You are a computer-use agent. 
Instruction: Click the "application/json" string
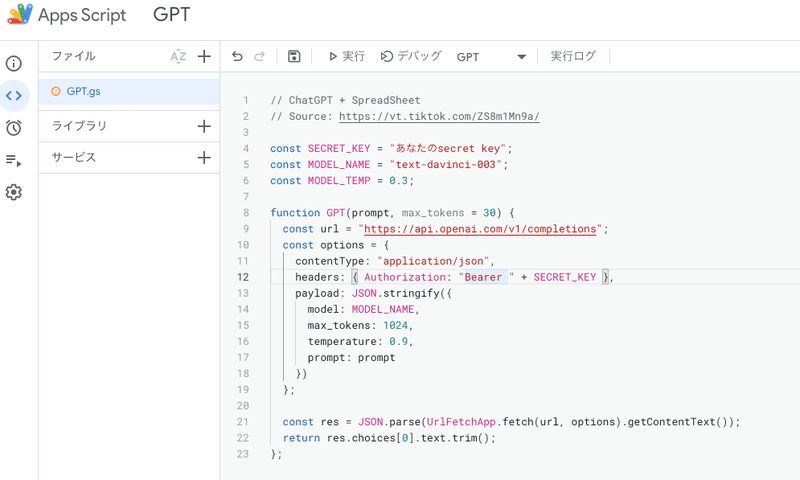coord(433,261)
